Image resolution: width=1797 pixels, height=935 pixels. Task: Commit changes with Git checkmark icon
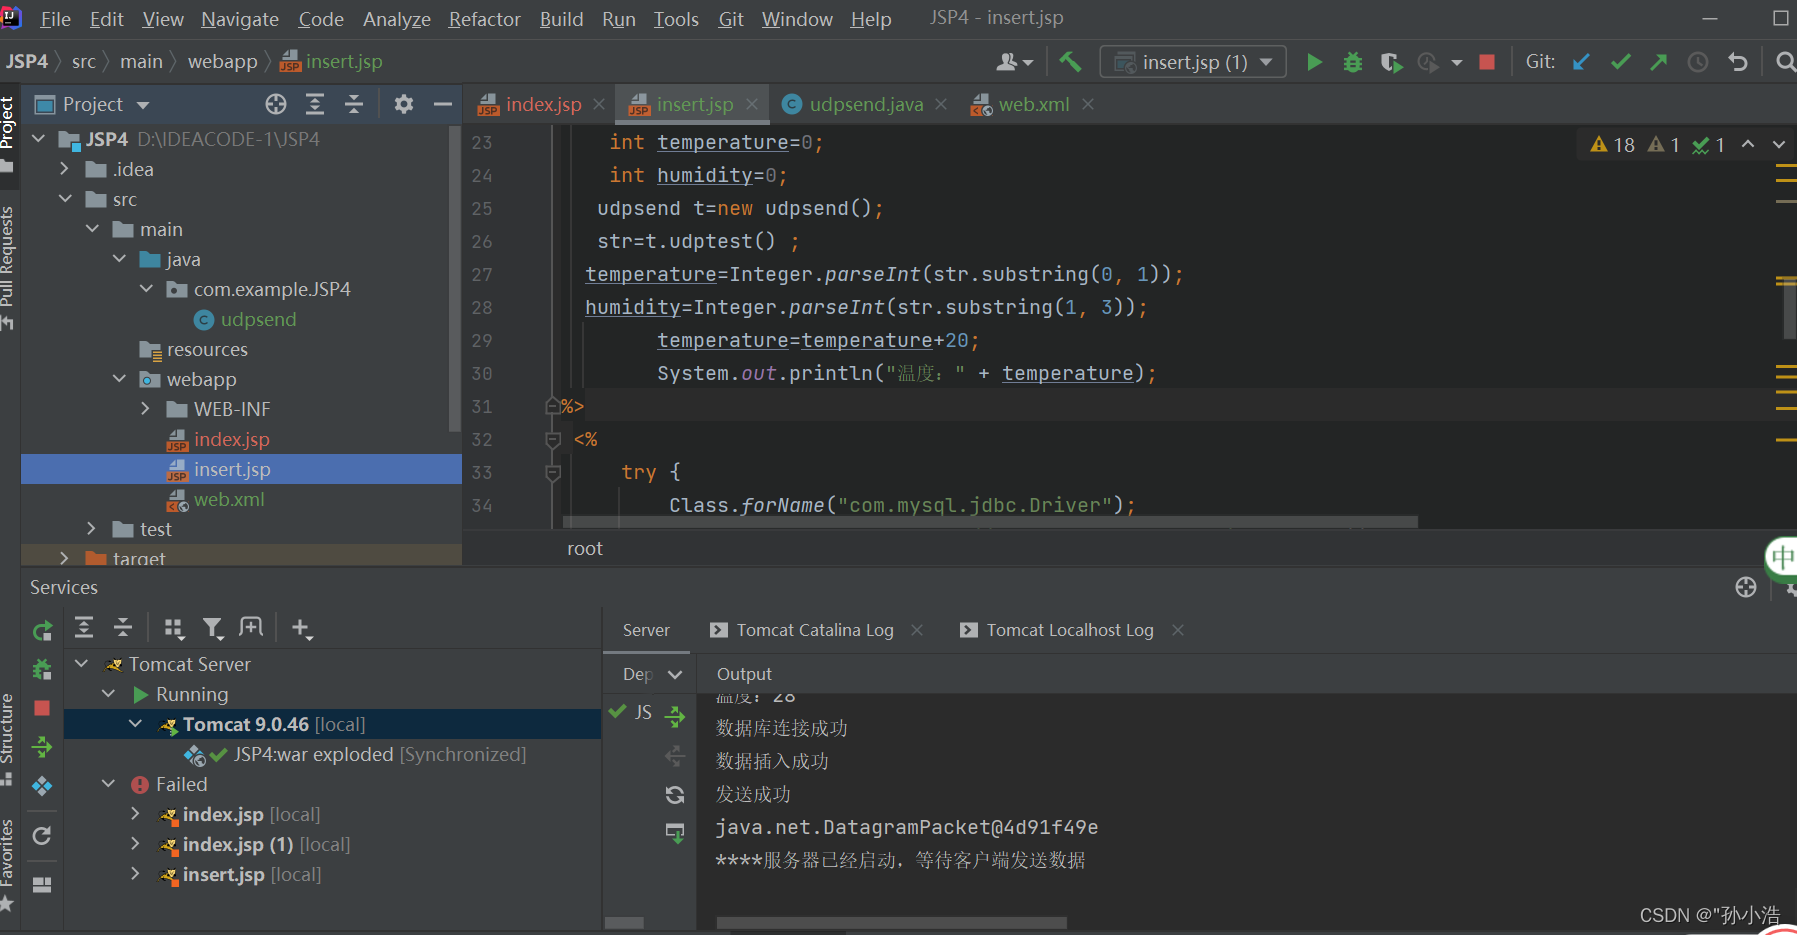pos(1620,62)
